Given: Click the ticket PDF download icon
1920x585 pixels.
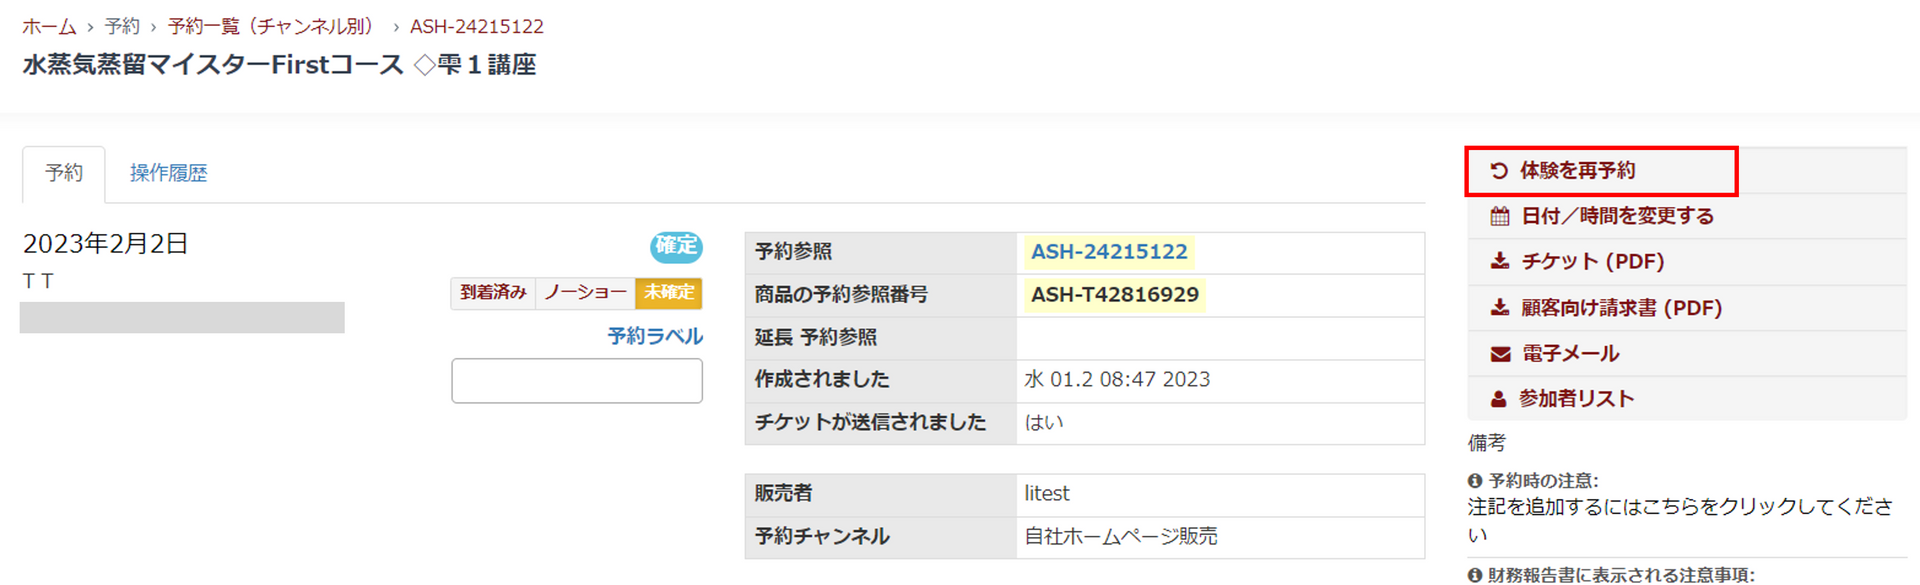Looking at the screenshot, I should click(x=1499, y=262).
